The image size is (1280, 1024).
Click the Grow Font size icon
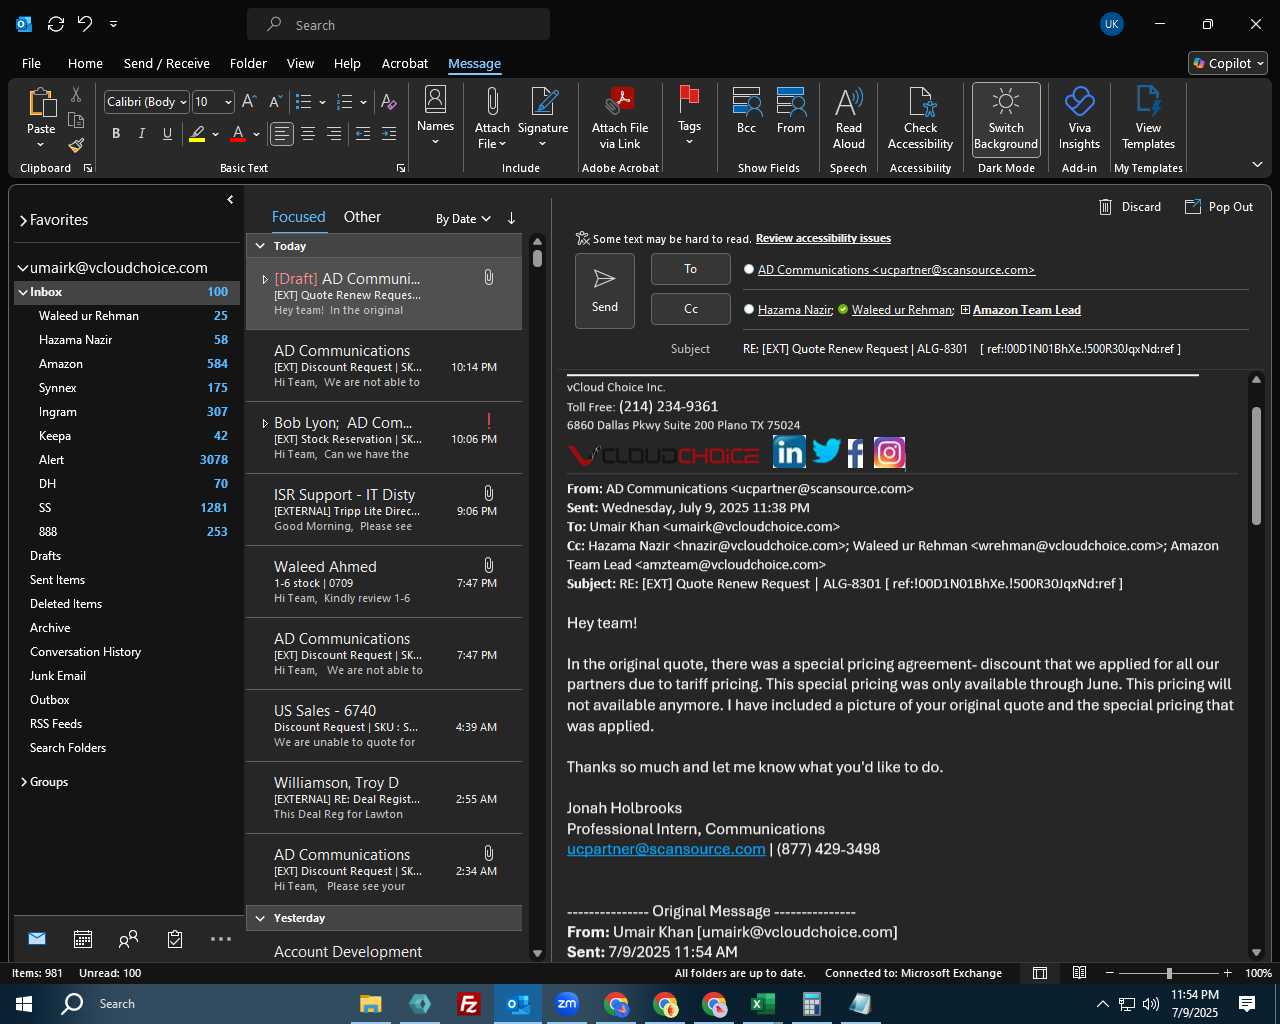249,102
